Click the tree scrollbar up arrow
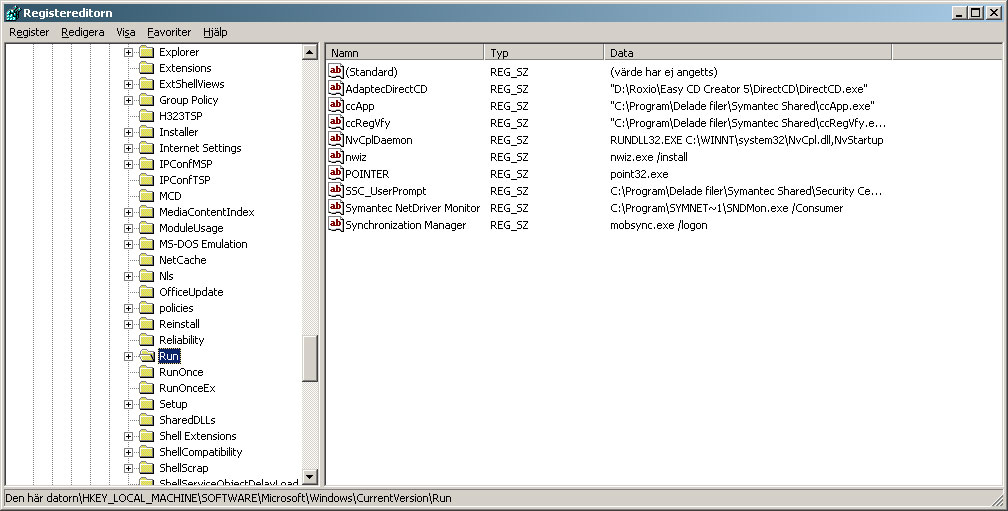The height and width of the screenshot is (511, 1008). click(310, 53)
